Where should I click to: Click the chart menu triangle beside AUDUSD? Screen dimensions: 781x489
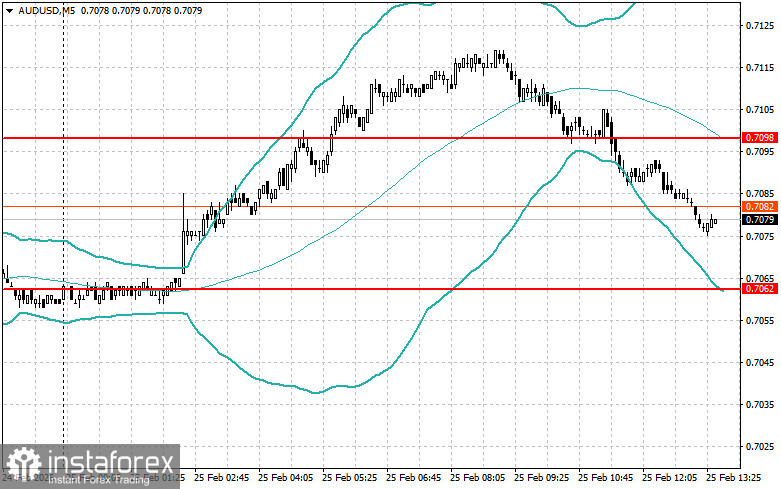pos(9,10)
